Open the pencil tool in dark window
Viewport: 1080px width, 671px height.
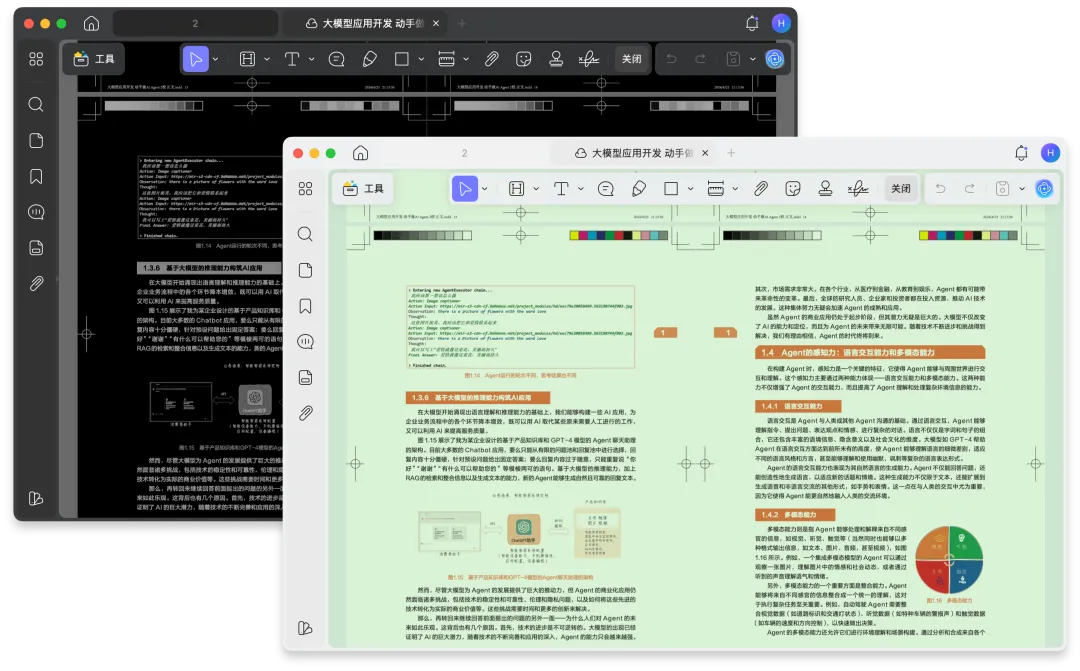(x=369, y=59)
